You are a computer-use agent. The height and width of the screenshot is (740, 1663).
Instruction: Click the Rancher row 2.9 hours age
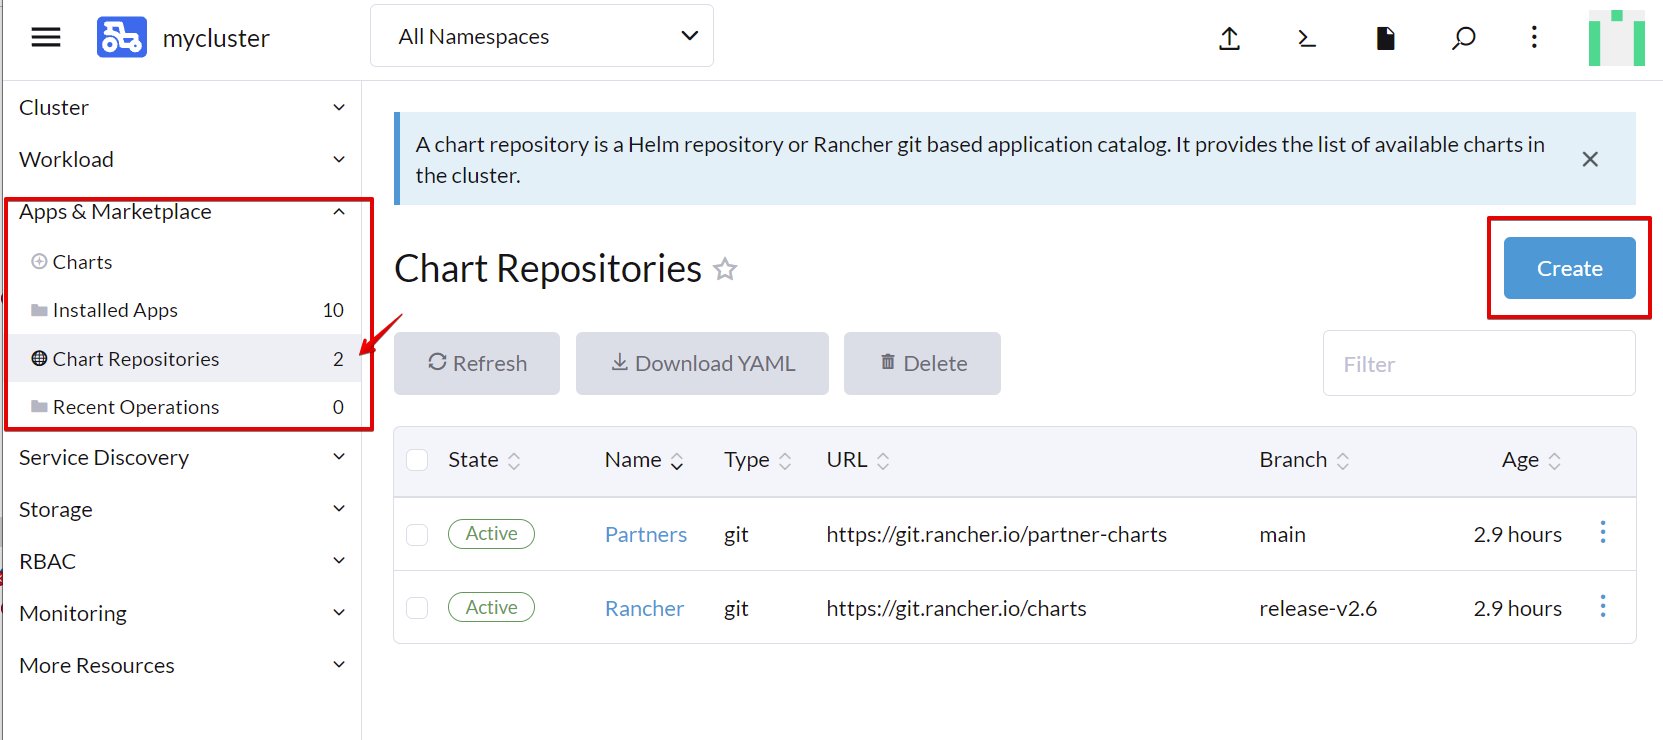click(1517, 608)
